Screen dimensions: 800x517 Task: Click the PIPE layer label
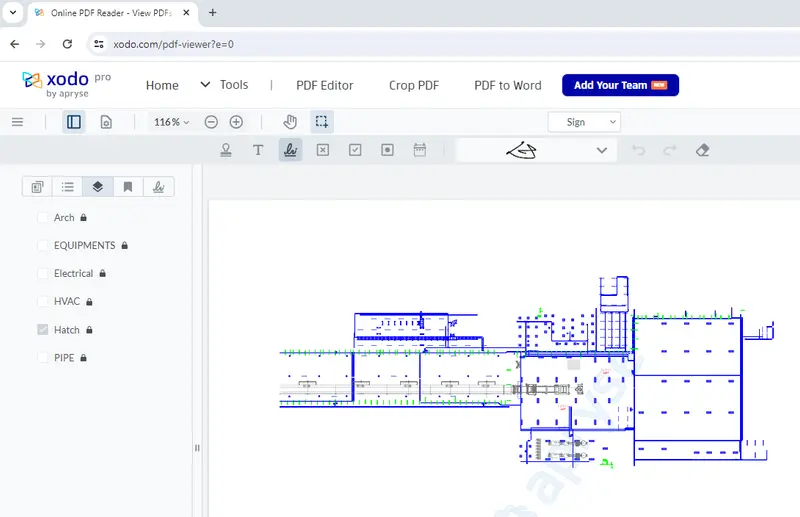[x=64, y=358]
